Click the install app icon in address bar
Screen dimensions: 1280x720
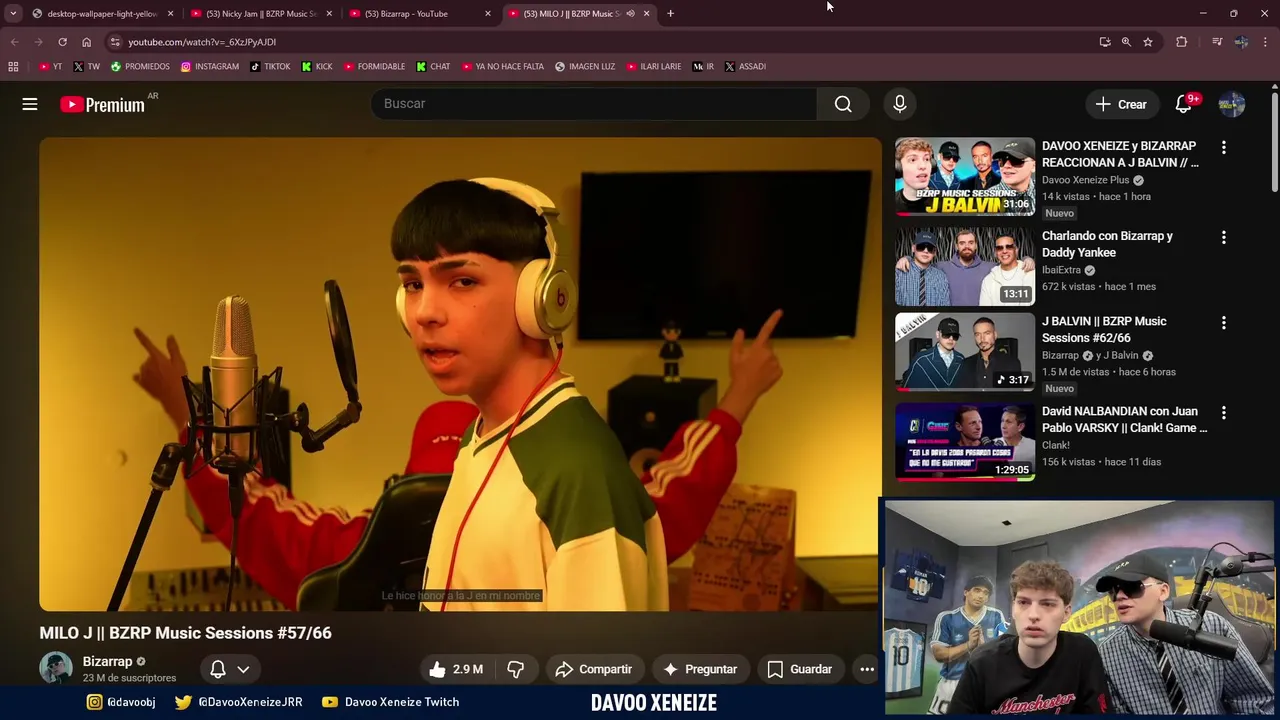click(x=1105, y=42)
